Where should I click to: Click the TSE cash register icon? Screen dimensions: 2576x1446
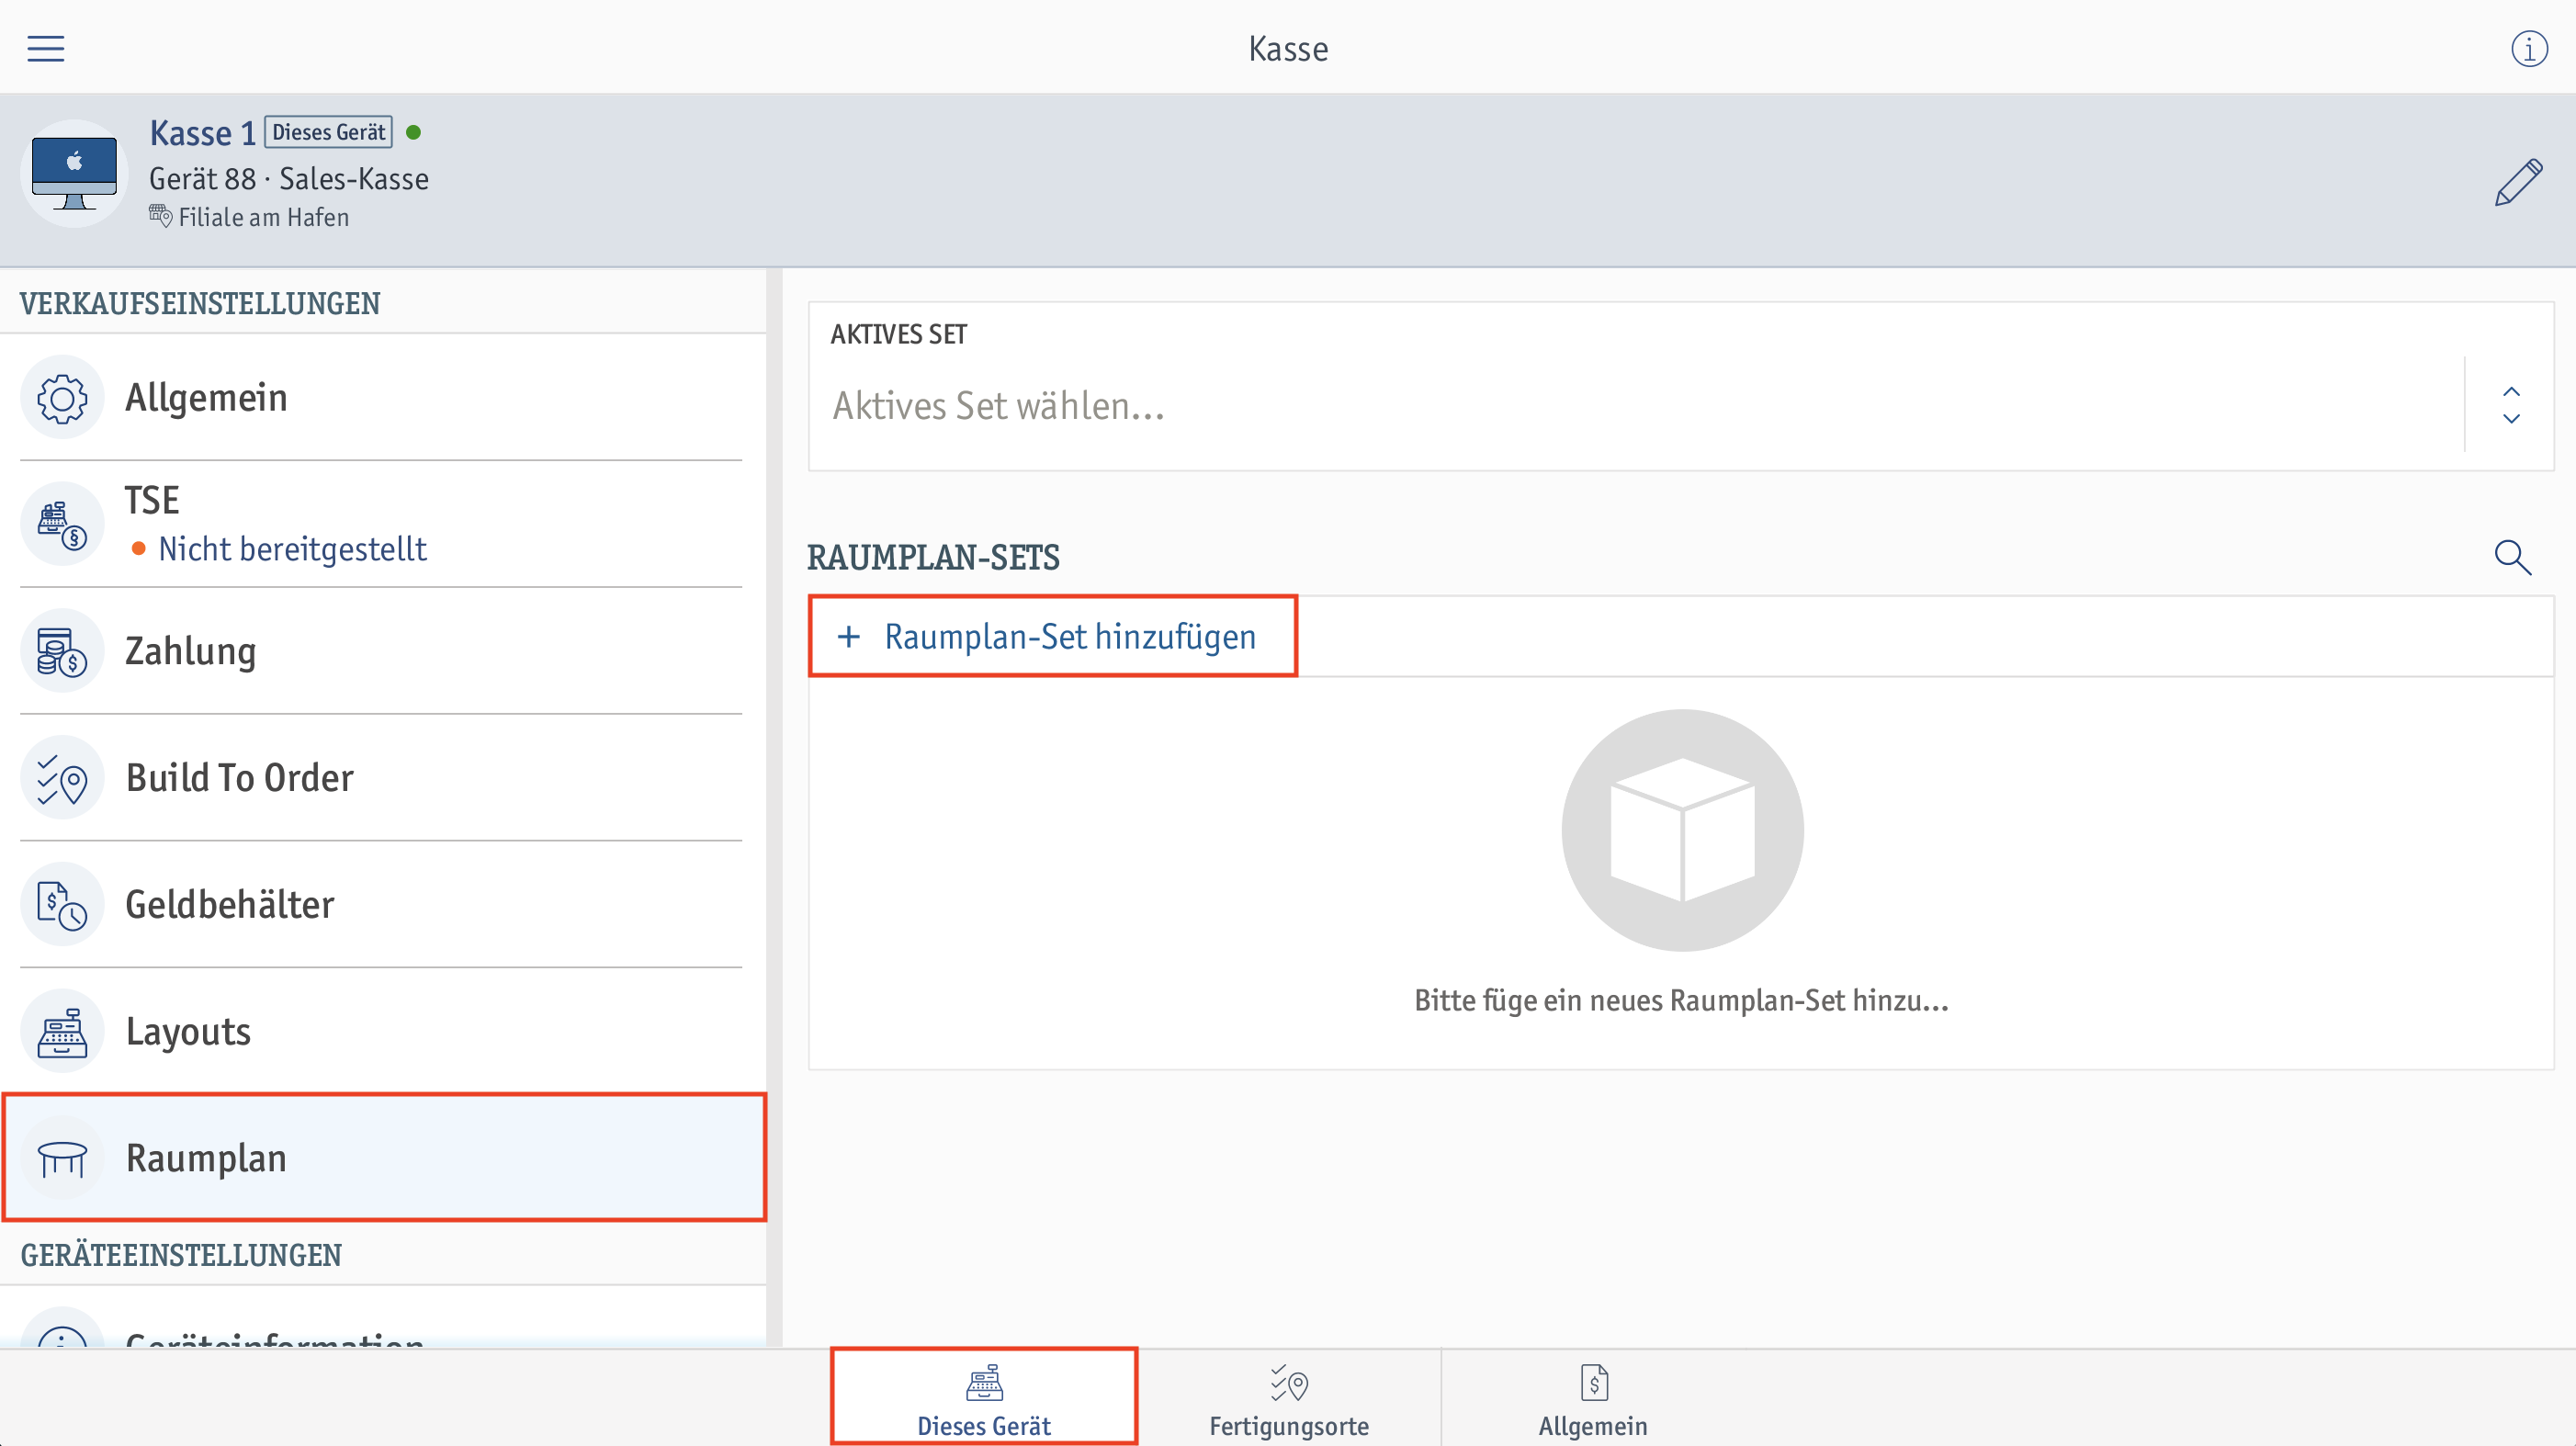click(62, 524)
